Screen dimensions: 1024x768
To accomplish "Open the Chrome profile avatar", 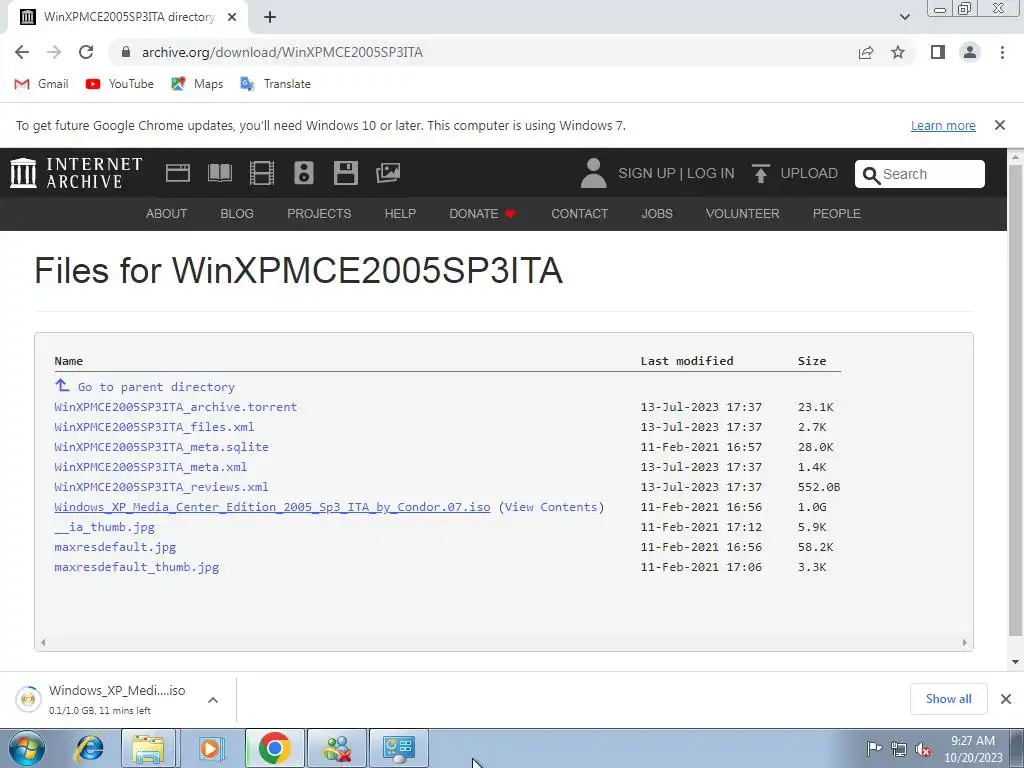I will [970, 52].
